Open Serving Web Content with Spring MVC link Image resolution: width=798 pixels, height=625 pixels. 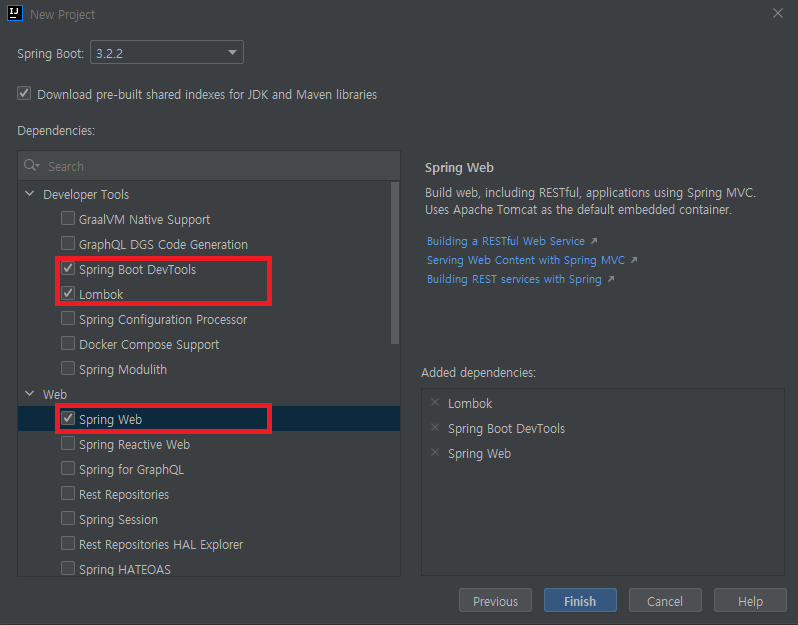pyautogui.click(x=526, y=260)
